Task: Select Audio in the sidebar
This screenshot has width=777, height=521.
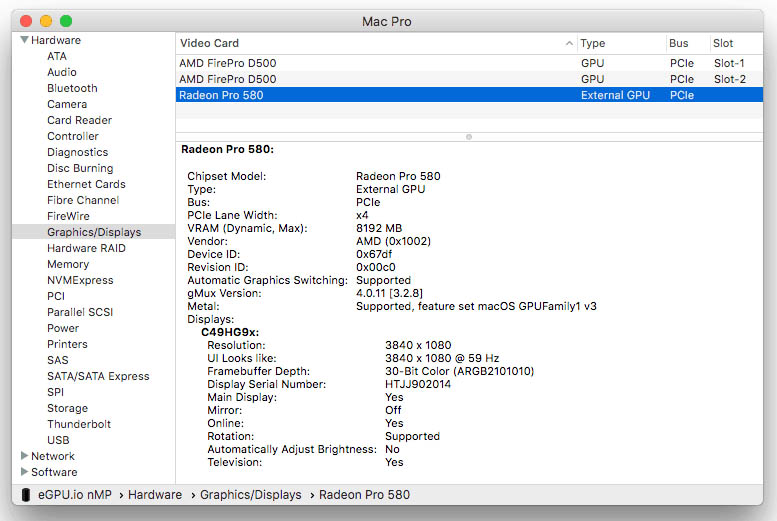Action: pos(62,72)
